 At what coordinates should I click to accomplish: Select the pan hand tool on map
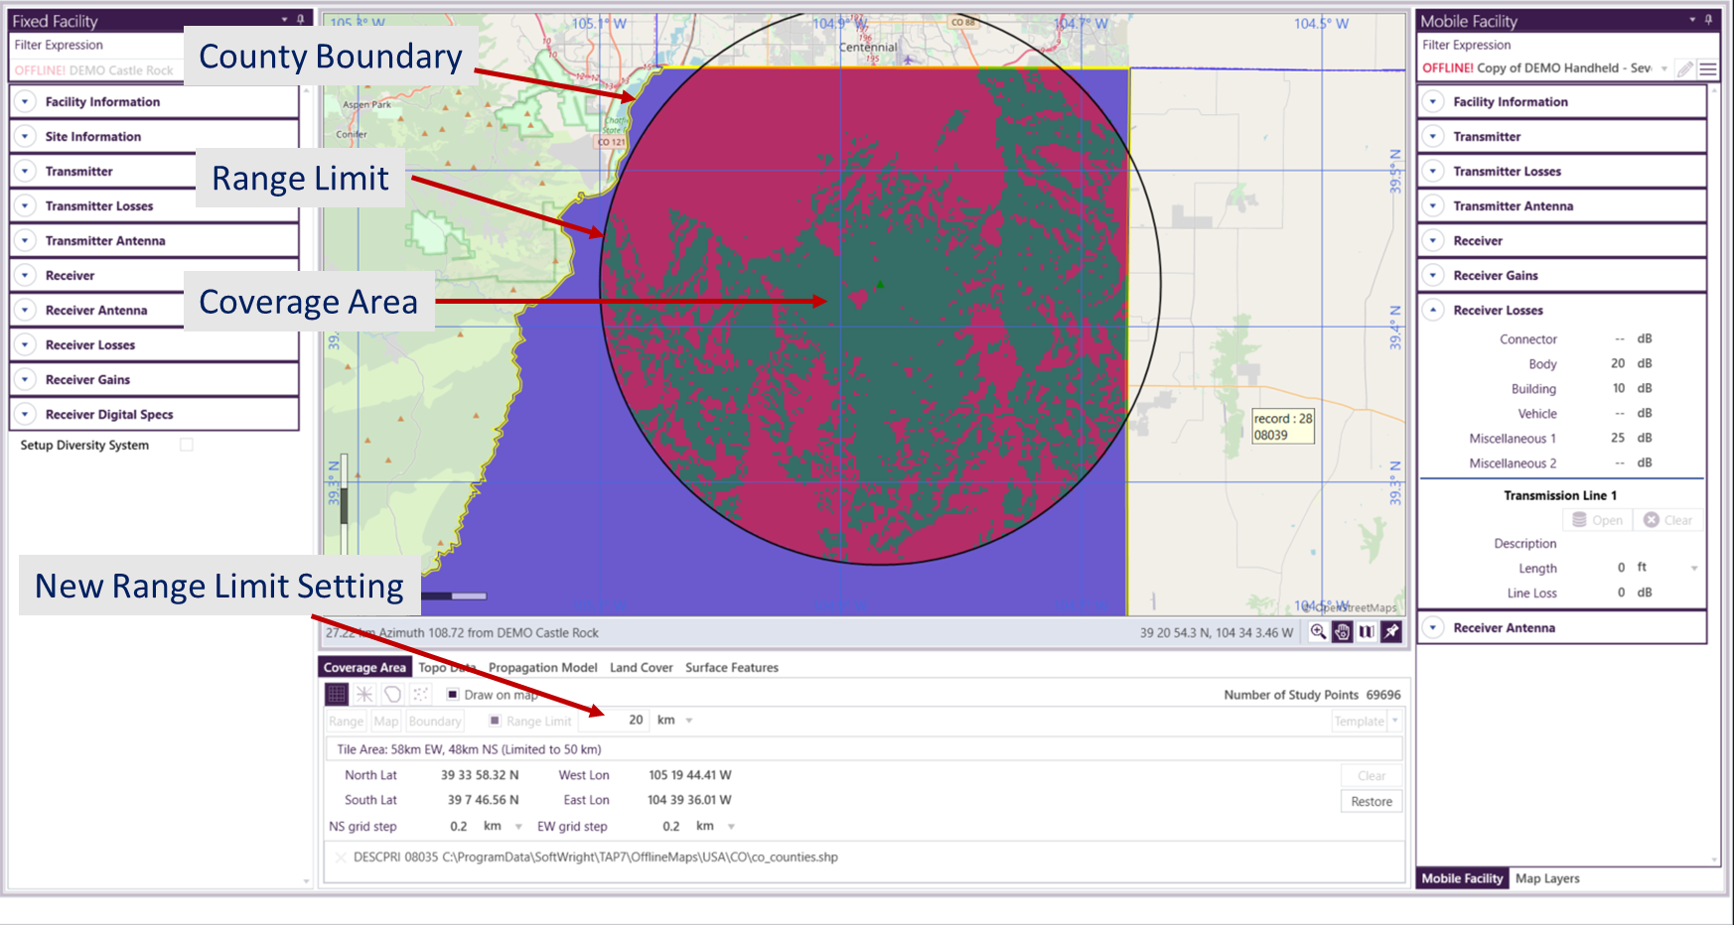click(1342, 632)
